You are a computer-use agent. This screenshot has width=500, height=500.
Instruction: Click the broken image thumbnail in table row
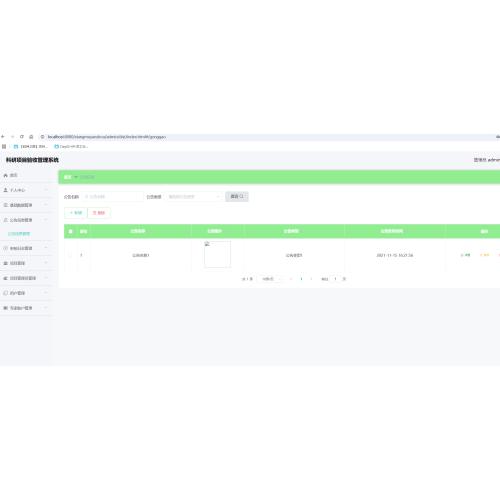tap(217, 254)
